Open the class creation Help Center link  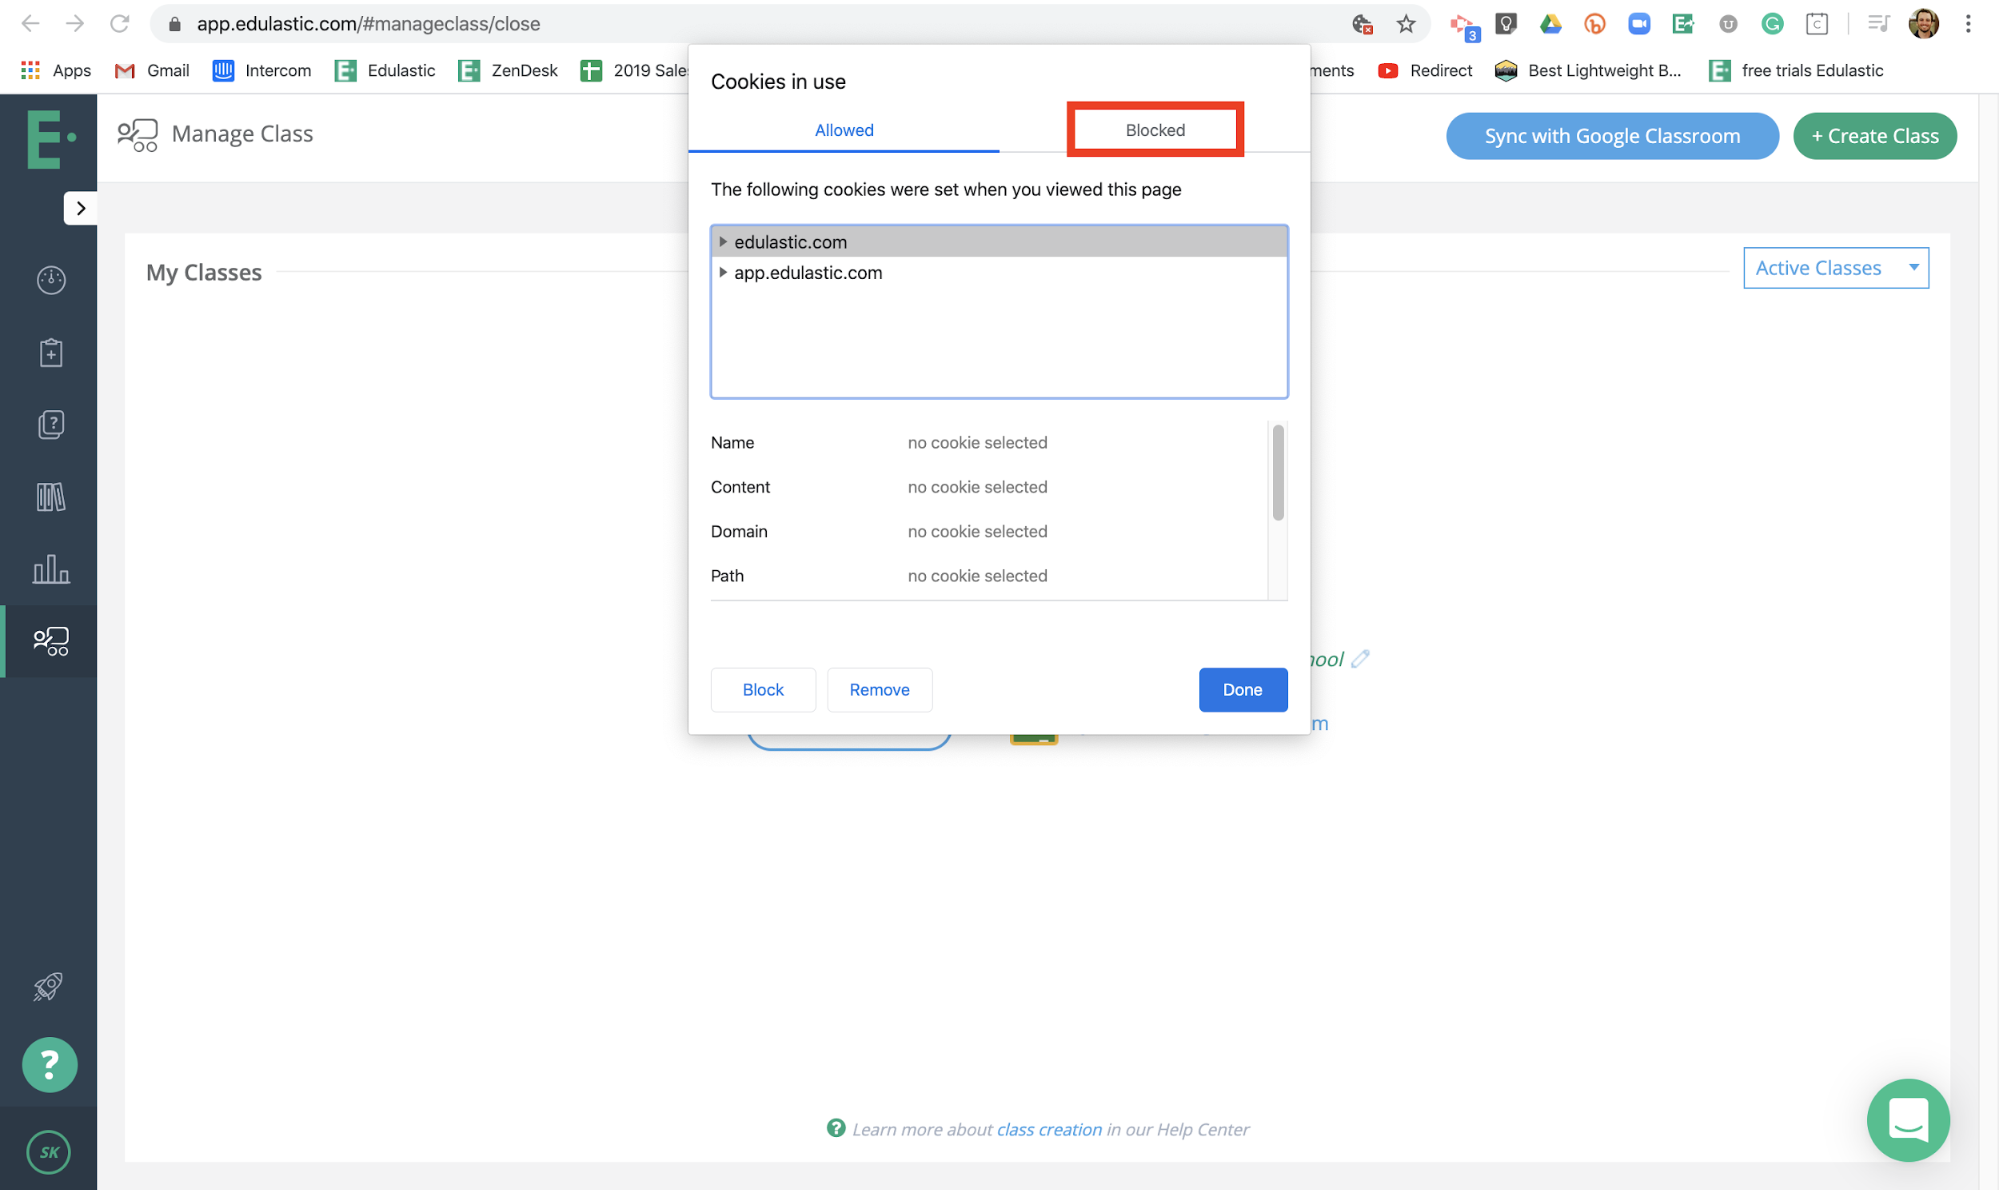click(1047, 1129)
